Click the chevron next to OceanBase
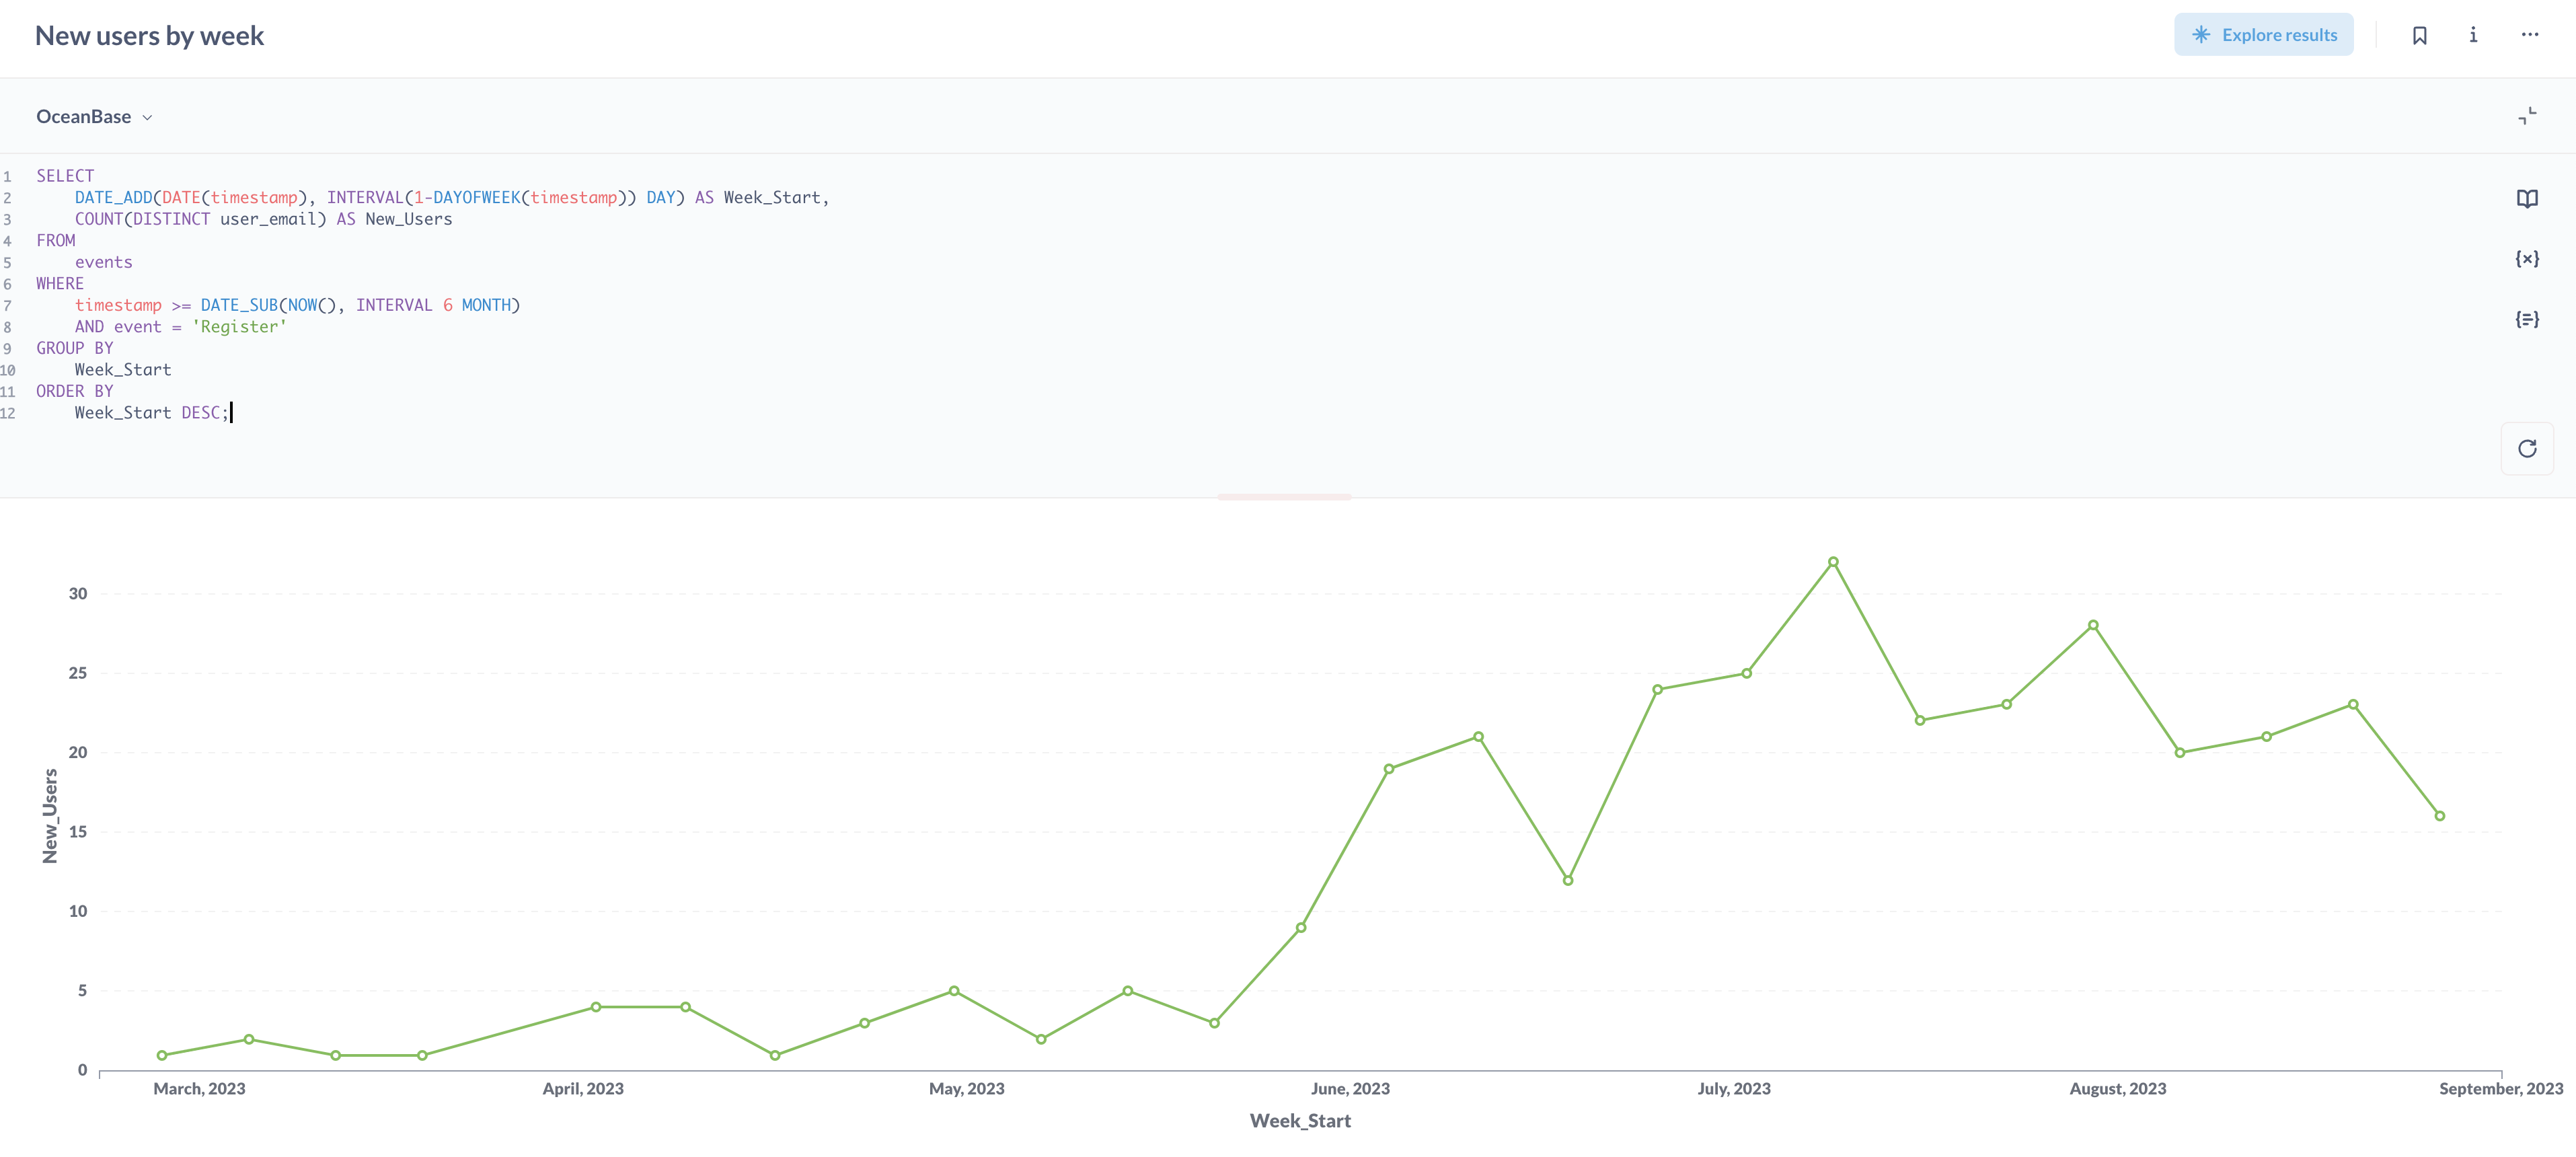This screenshot has height=1157, width=2576. [x=148, y=118]
